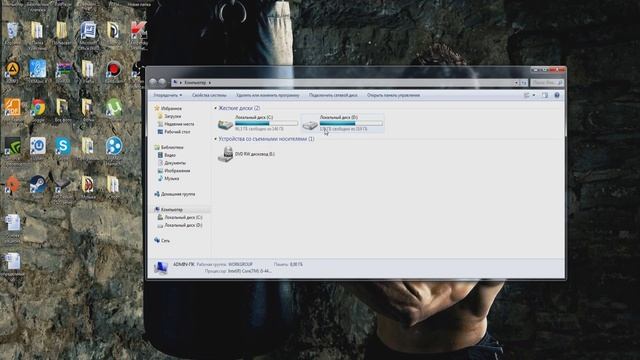
Task: Click the address bar refresh button
Action: [523, 82]
